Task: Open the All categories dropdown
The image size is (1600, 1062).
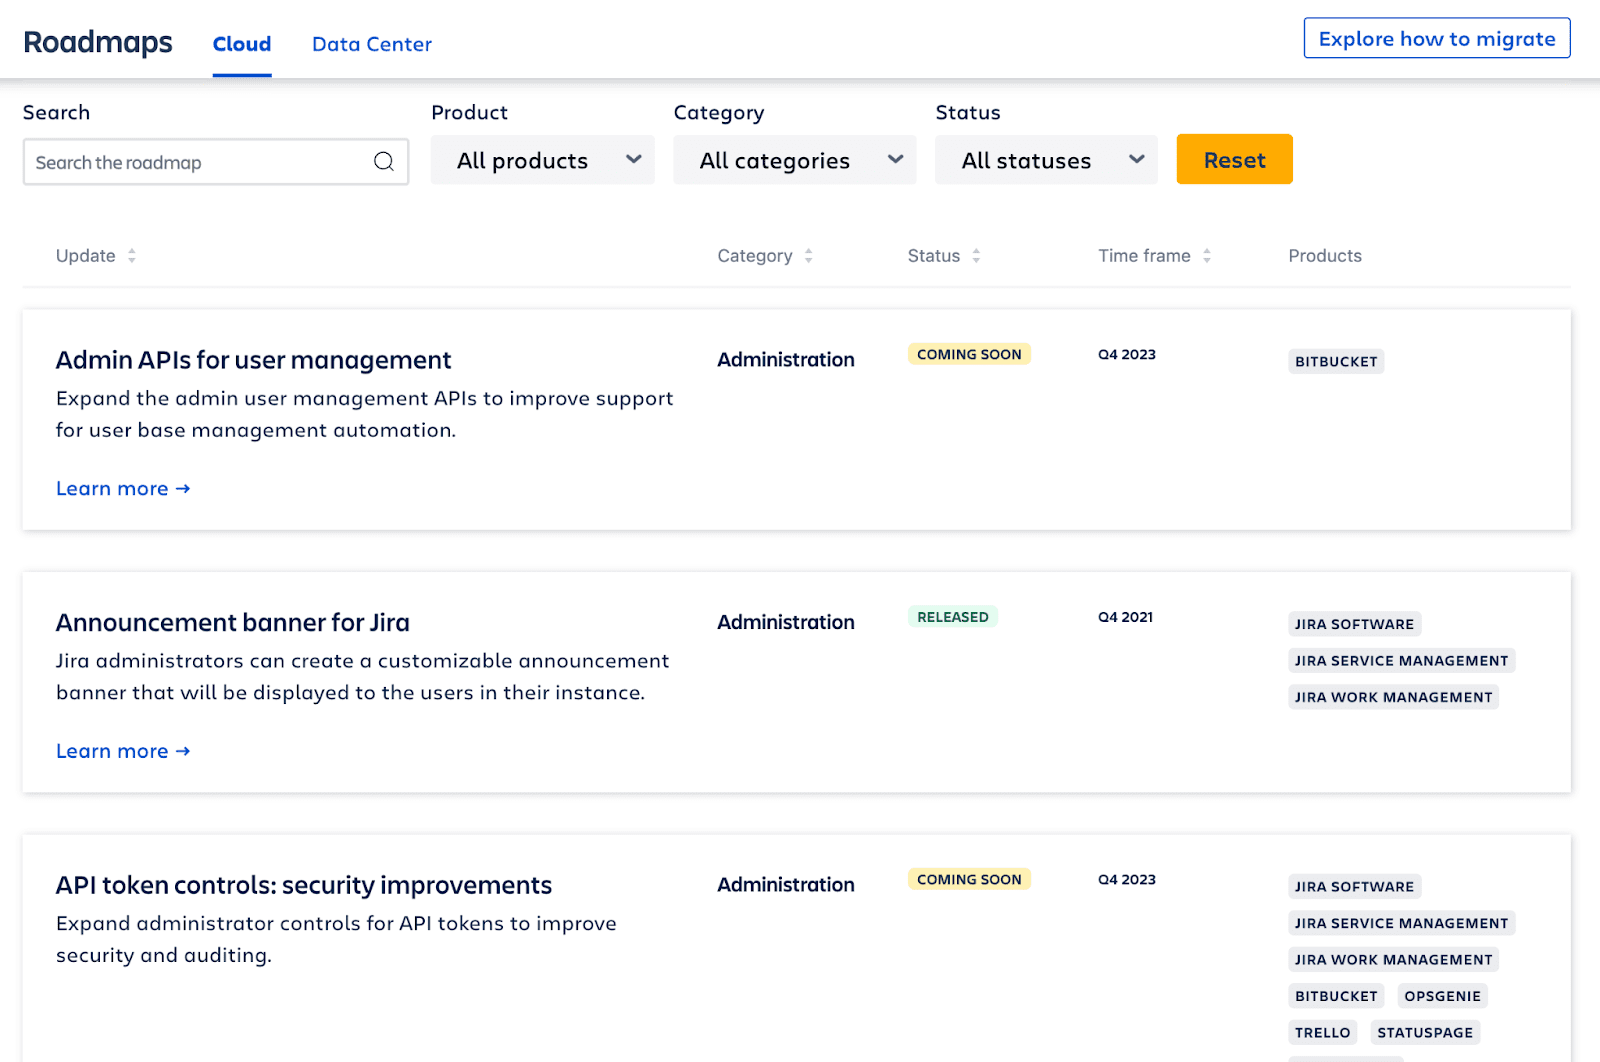Action: 794,160
